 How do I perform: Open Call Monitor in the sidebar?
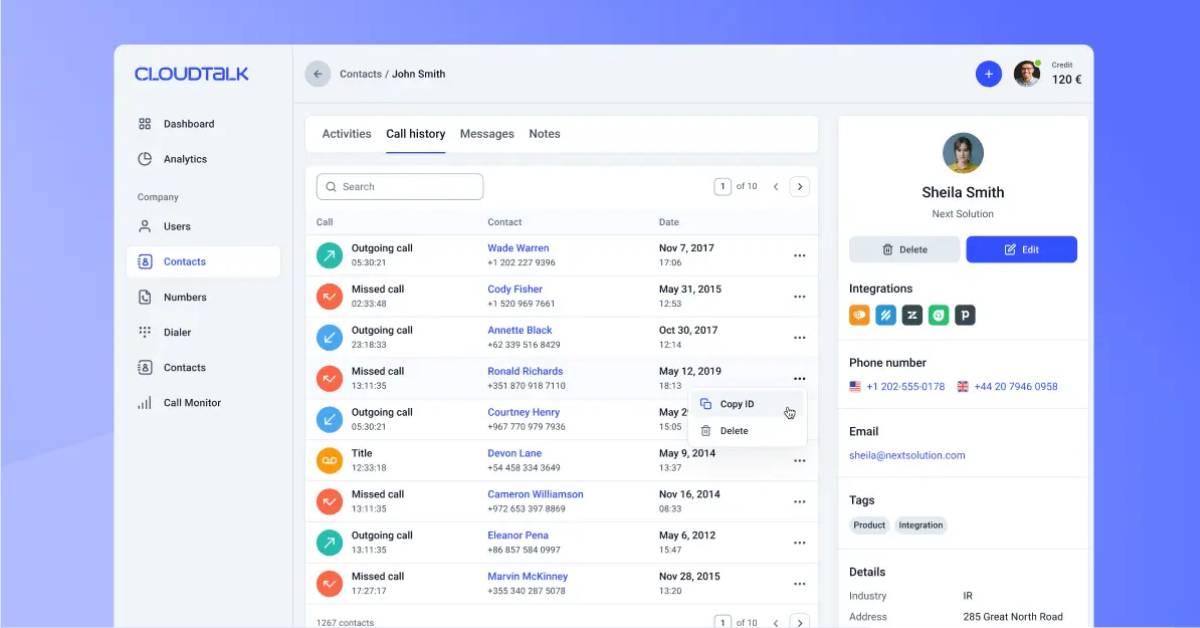tap(192, 403)
